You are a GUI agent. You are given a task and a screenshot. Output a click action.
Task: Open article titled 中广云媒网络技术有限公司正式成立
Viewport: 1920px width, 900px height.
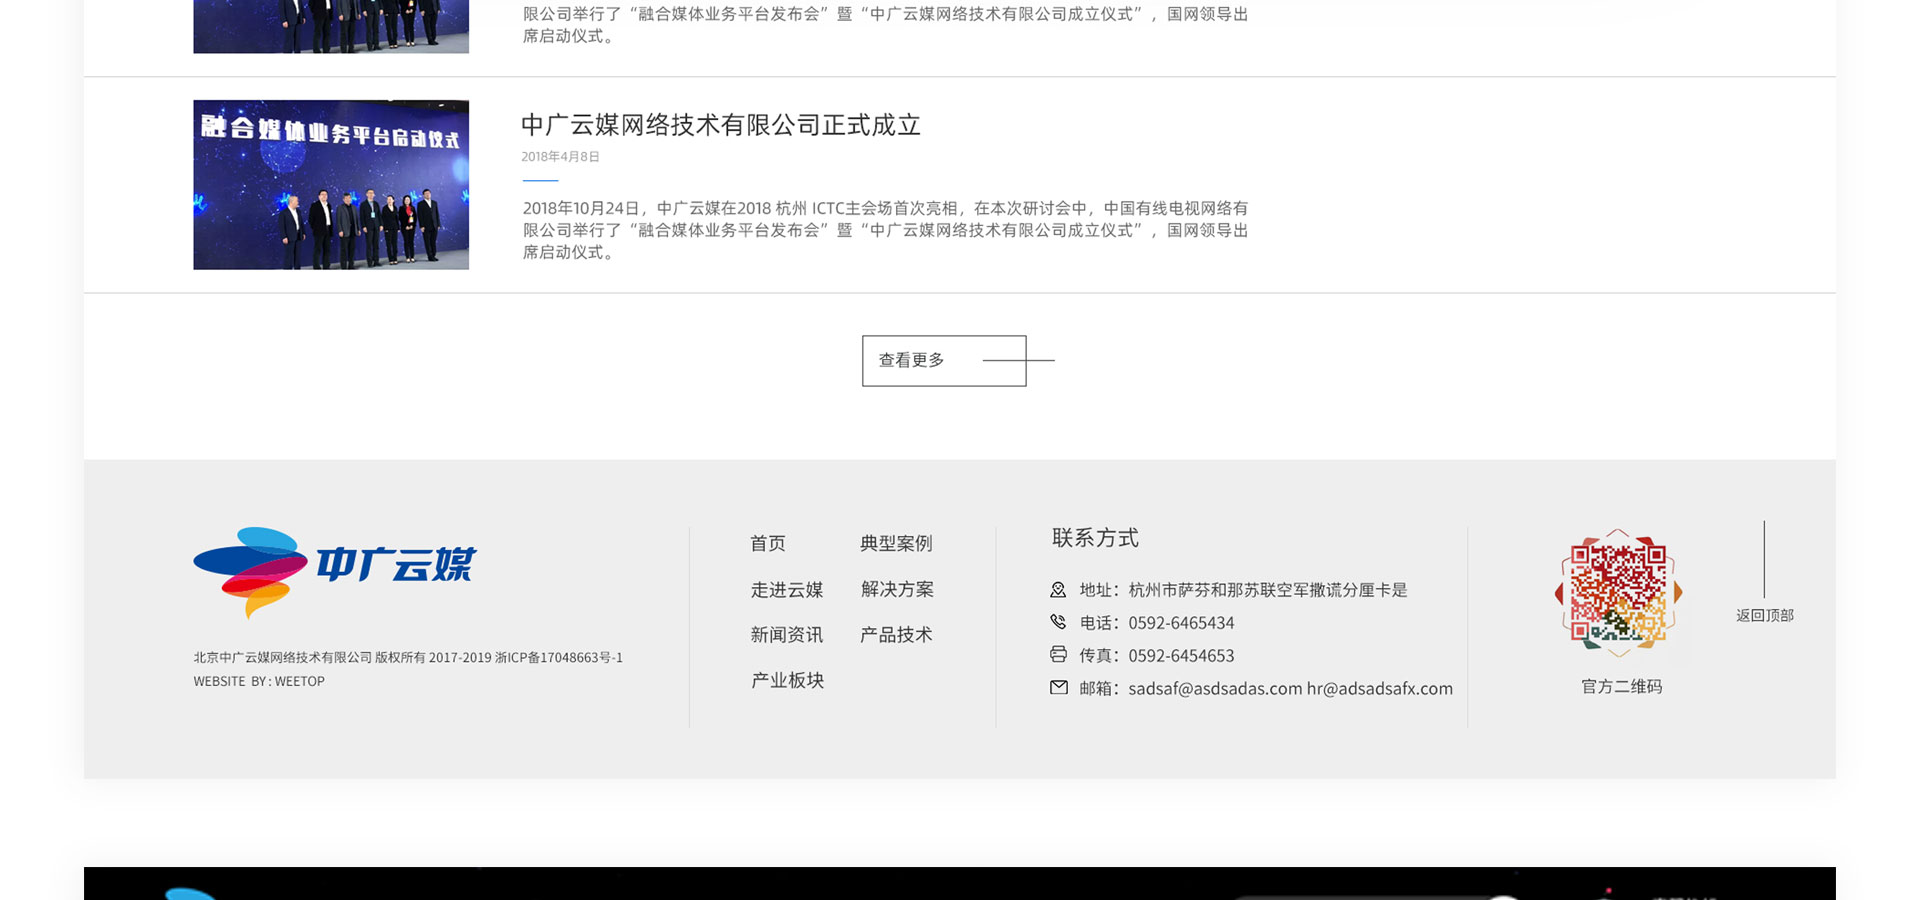coord(720,125)
